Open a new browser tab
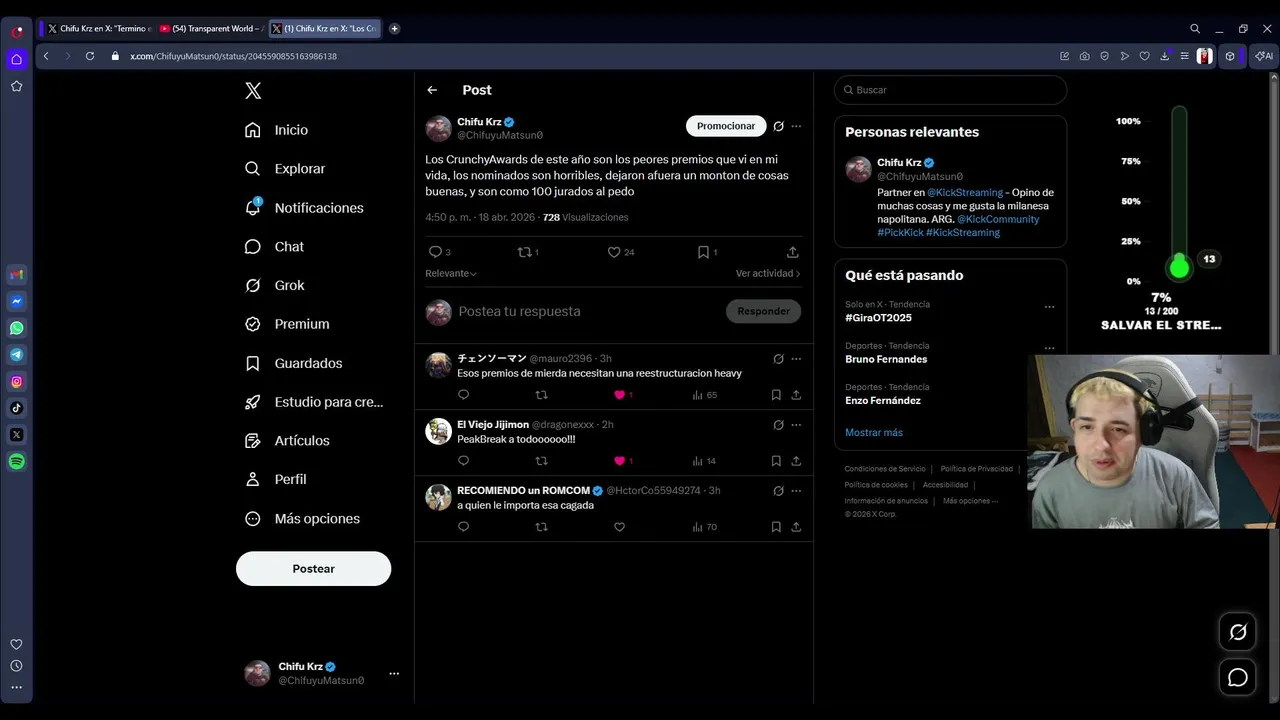This screenshot has width=1280, height=720. [x=394, y=29]
